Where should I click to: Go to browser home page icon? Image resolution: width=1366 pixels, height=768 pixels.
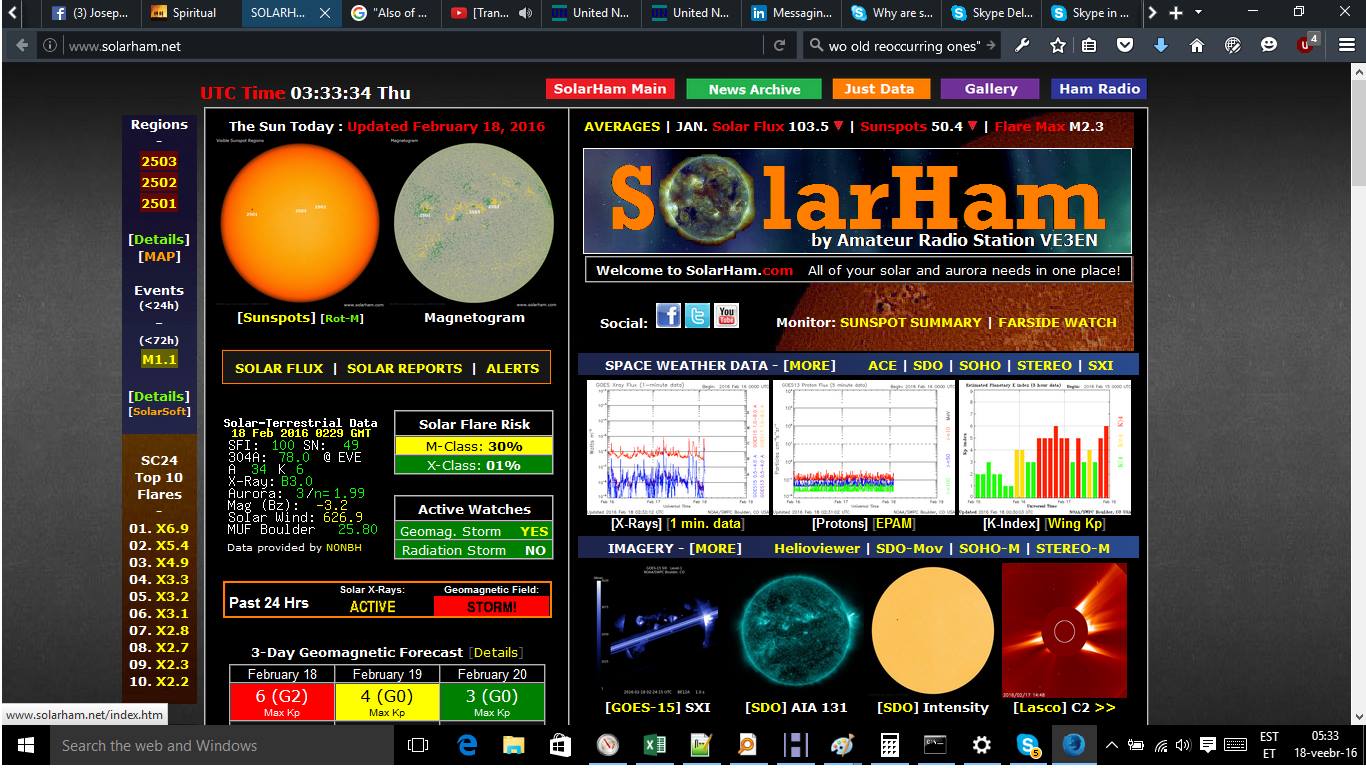pos(1196,45)
